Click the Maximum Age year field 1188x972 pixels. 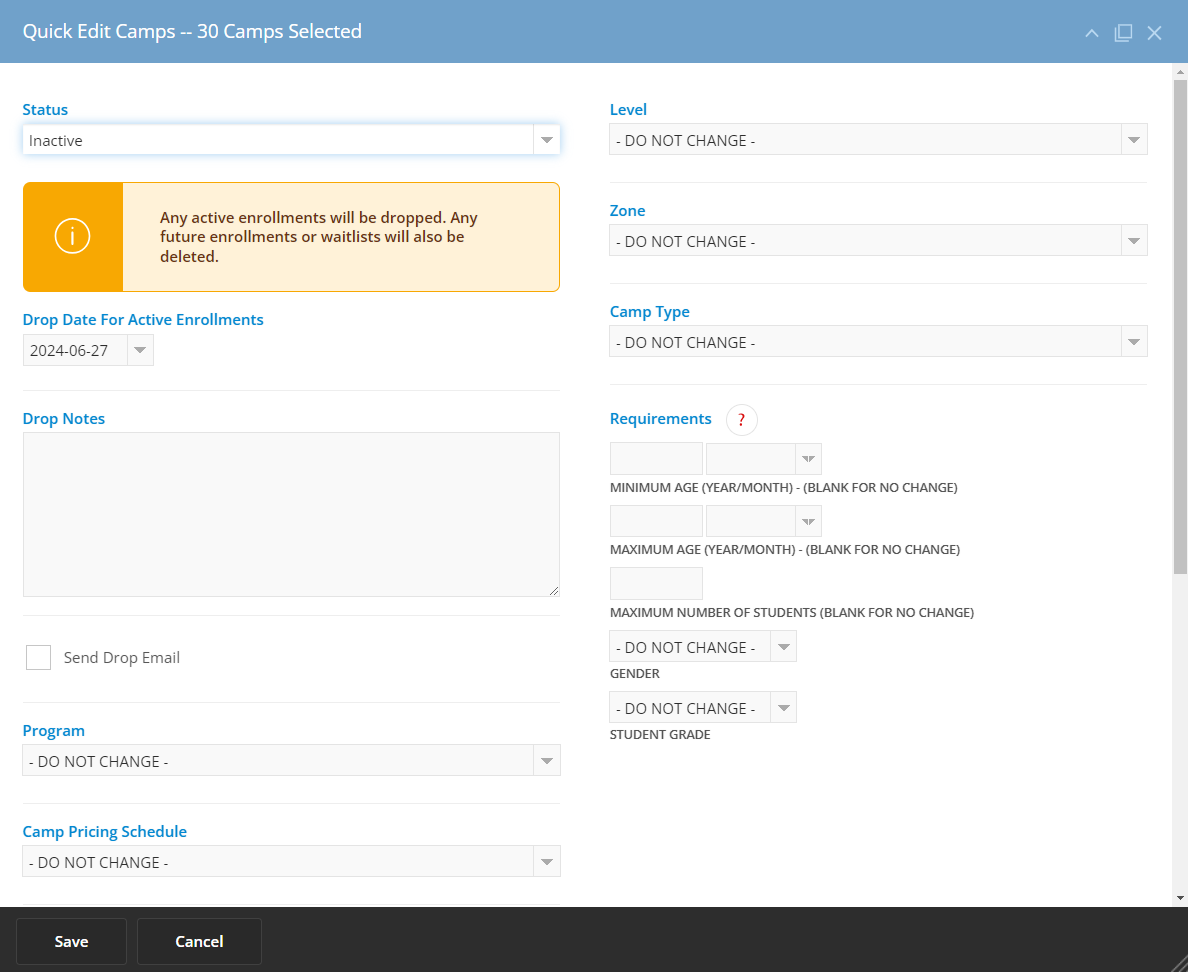pos(656,521)
